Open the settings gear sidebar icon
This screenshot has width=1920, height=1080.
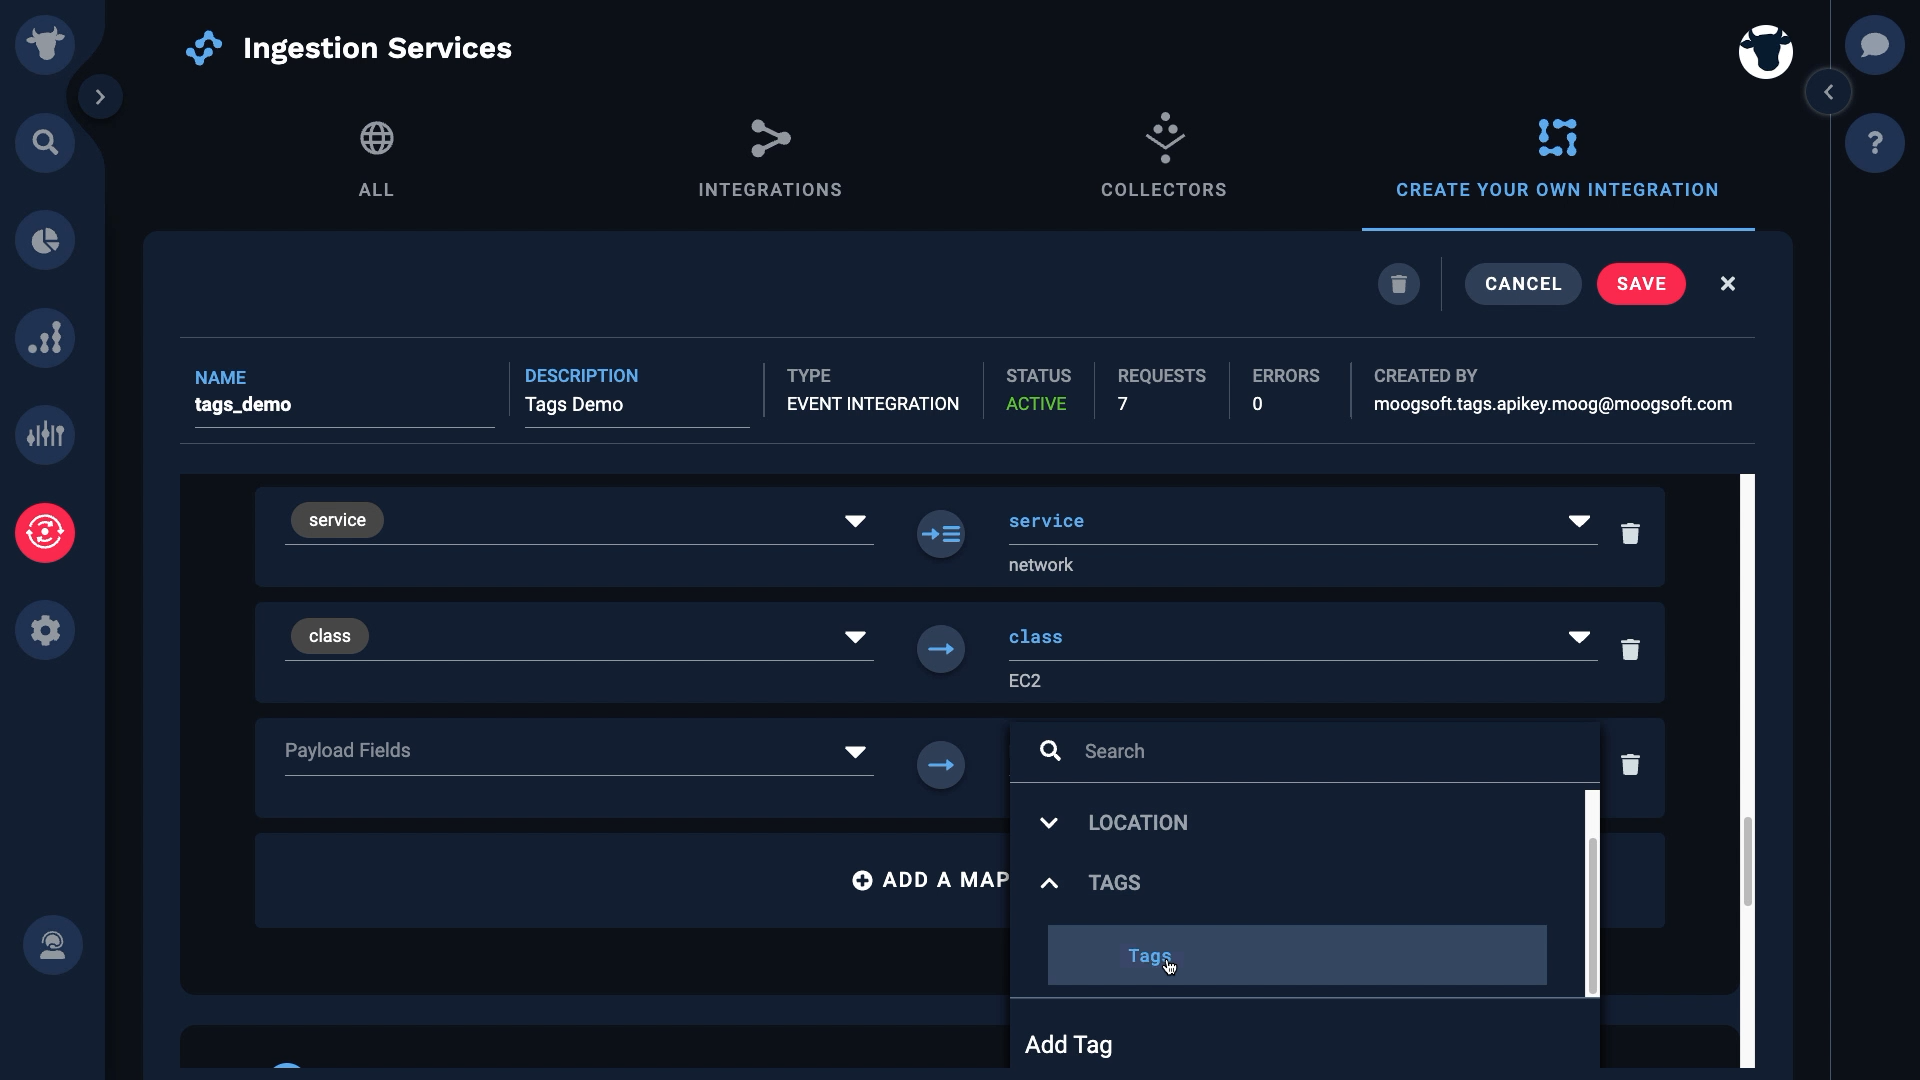[45, 630]
